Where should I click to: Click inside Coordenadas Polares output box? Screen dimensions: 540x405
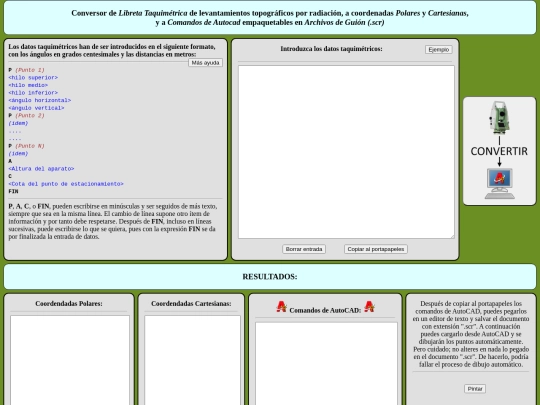(70, 360)
